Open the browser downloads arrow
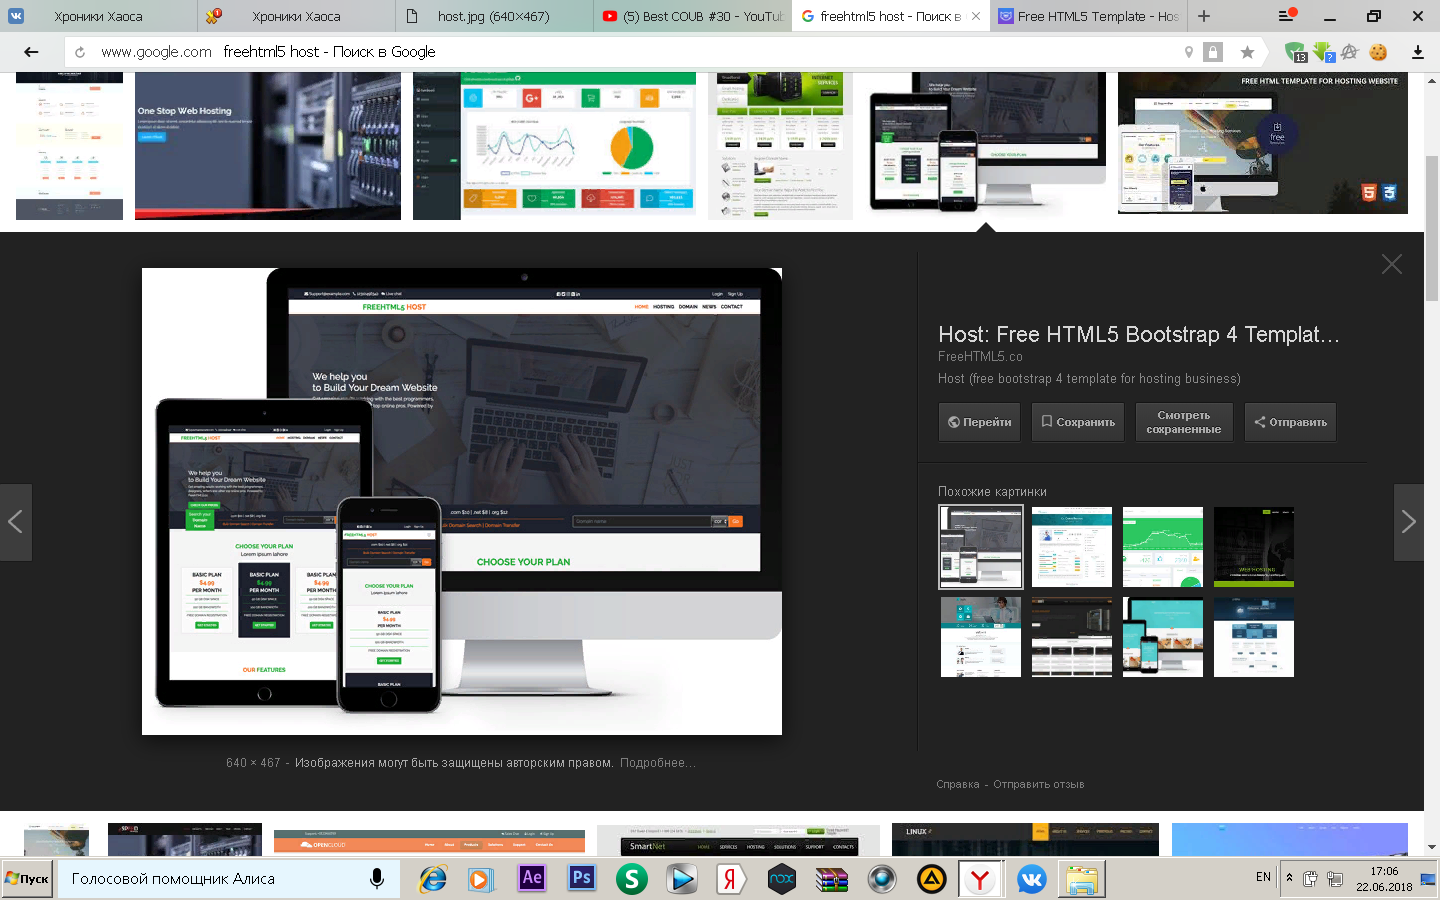The width and height of the screenshot is (1440, 900). [x=1417, y=52]
